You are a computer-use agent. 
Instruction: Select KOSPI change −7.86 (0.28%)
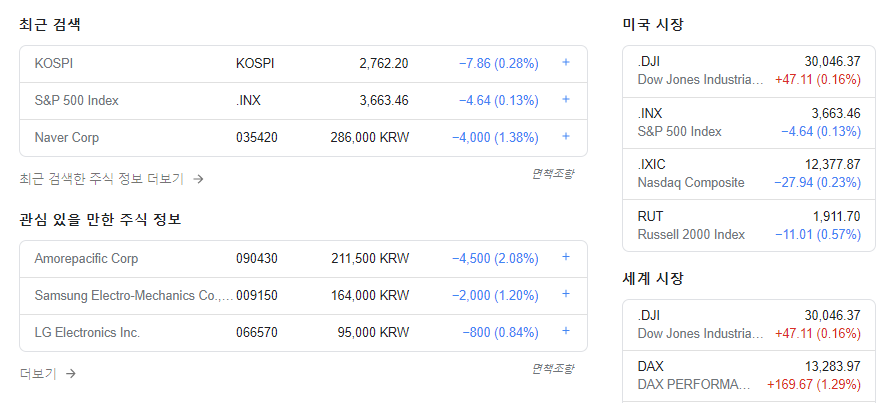[499, 64]
